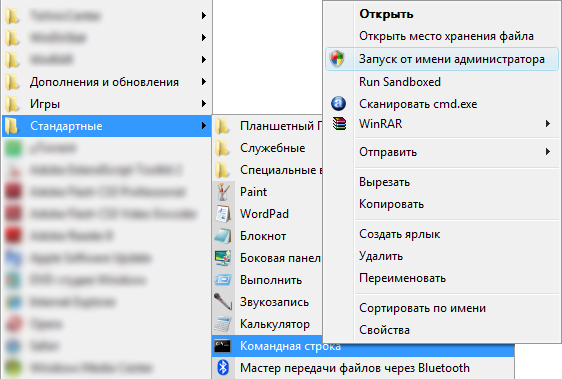Choose Создать ярлык
The width and height of the screenshot is (562, 379).
click(x=400, y=234)
